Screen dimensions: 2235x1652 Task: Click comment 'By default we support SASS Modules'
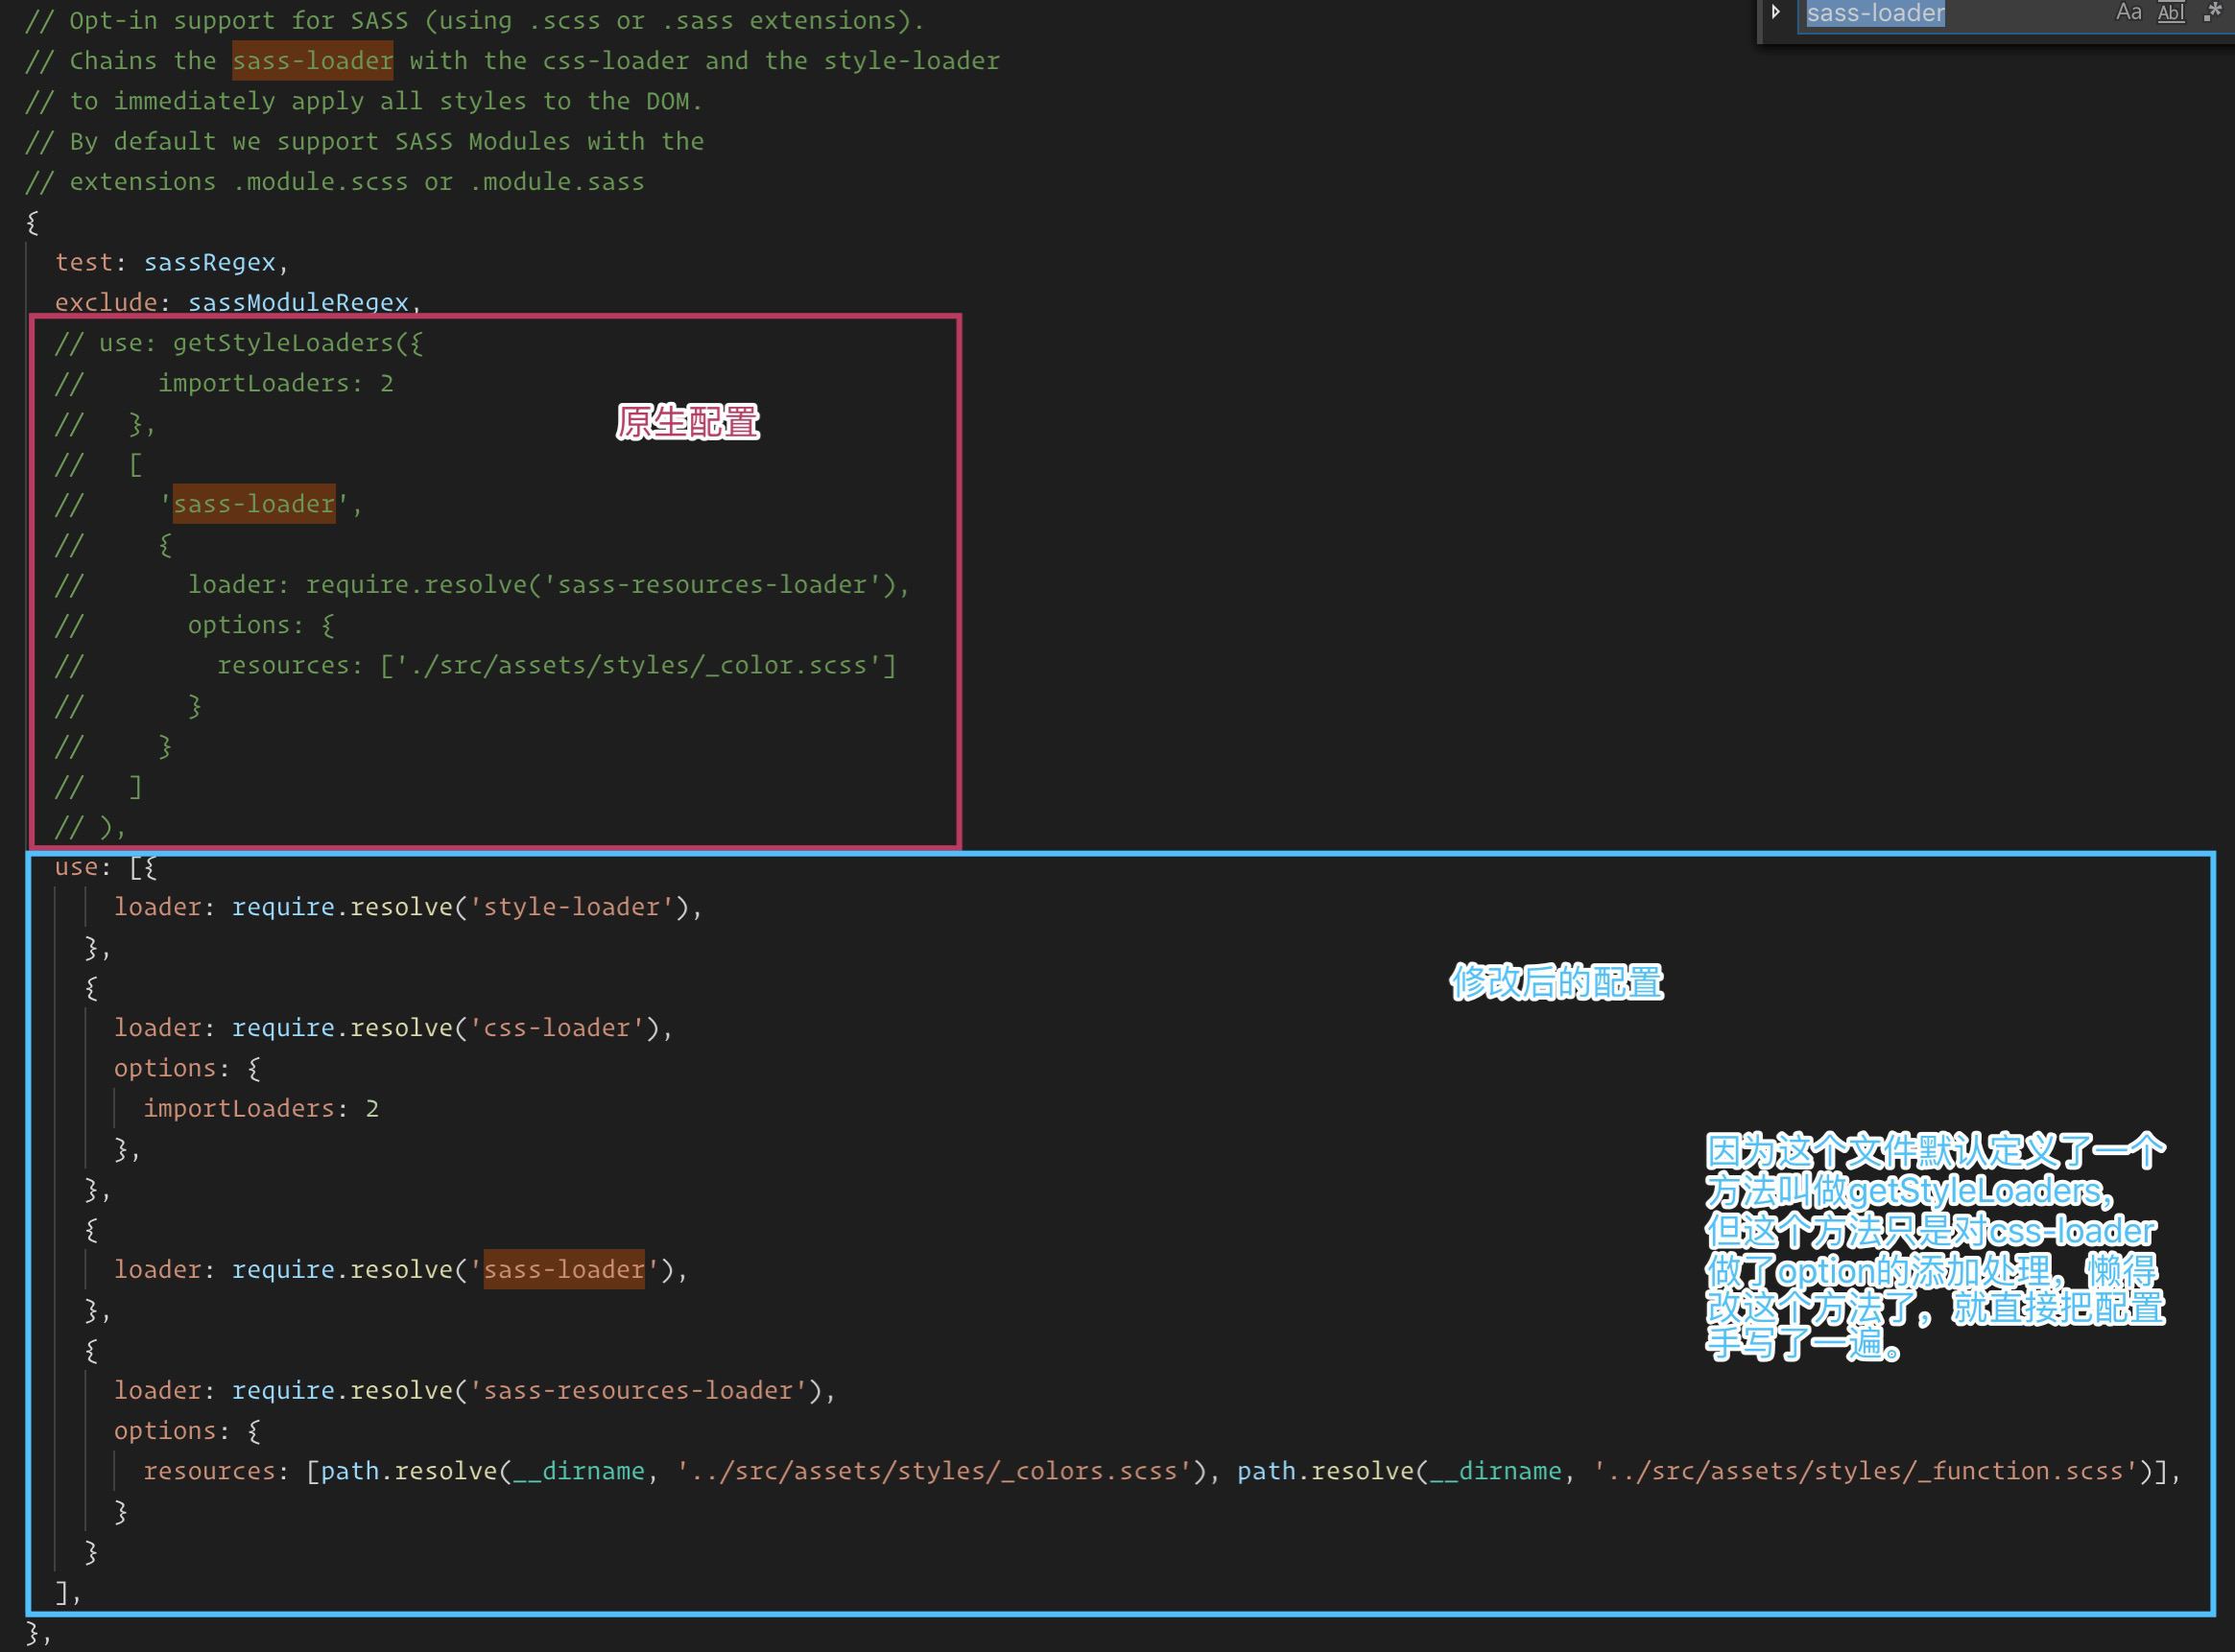[x=364, y=141]
